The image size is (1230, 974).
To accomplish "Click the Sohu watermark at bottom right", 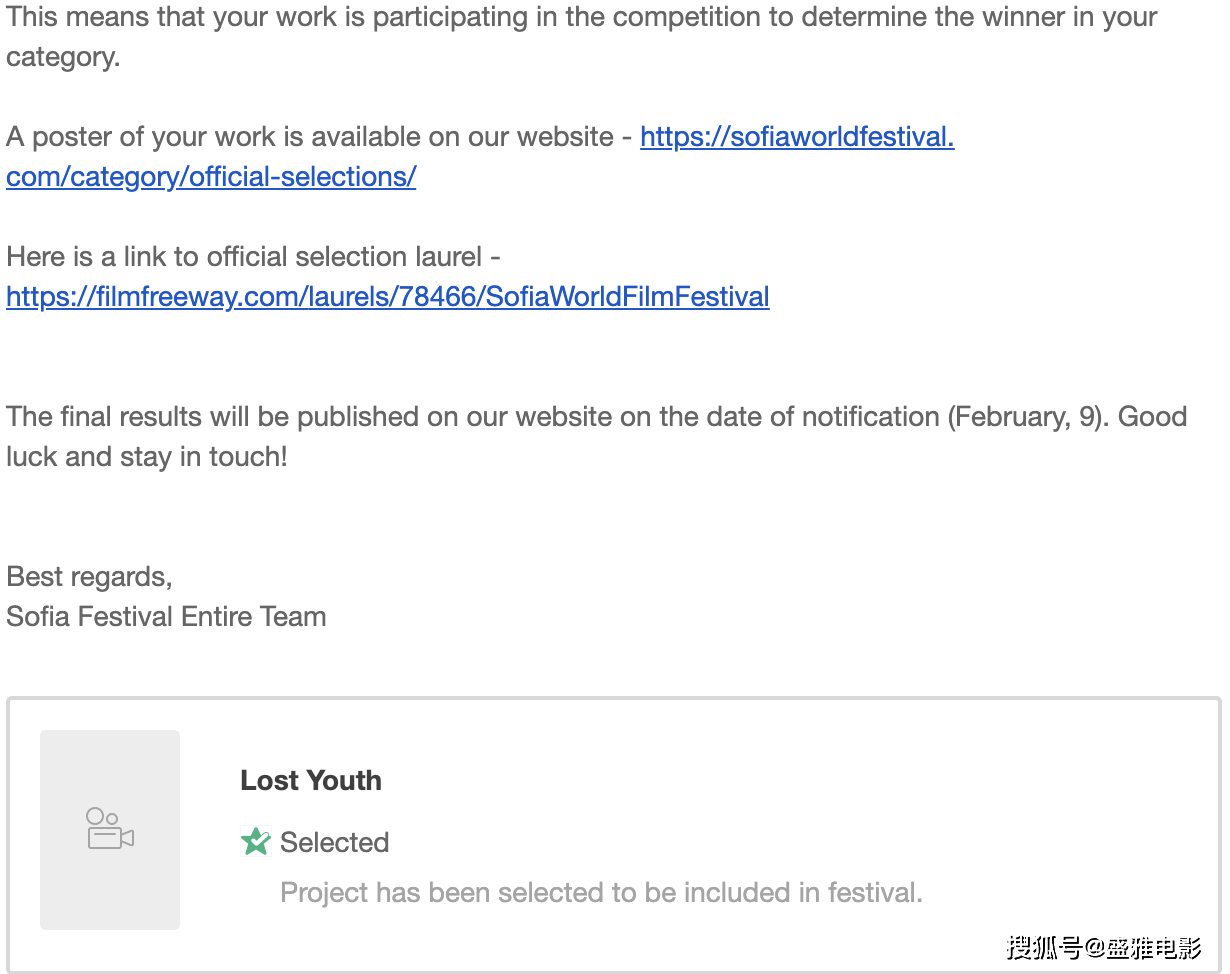I will (1103, 946).
